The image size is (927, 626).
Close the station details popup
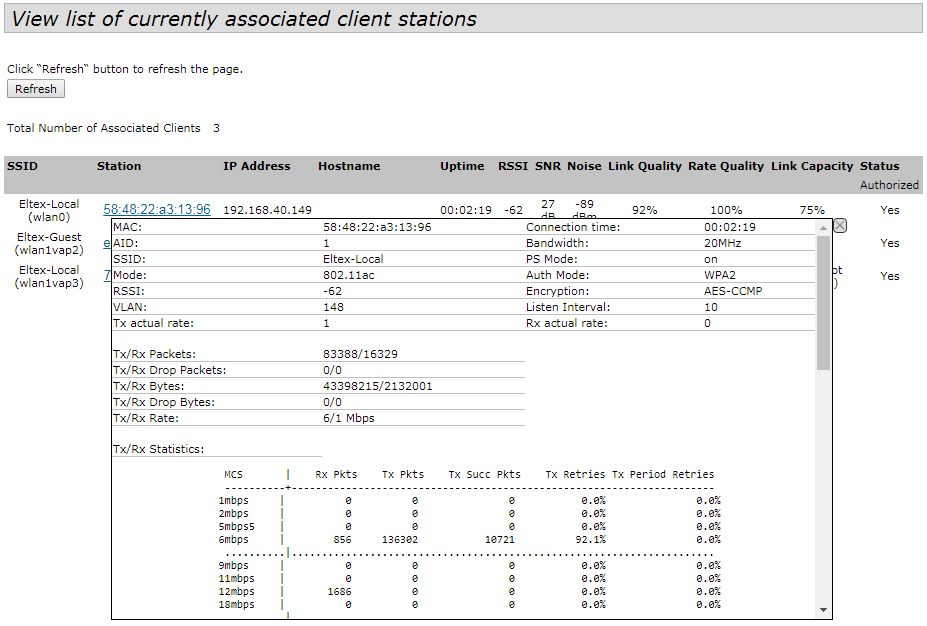(x=840, y=226)
